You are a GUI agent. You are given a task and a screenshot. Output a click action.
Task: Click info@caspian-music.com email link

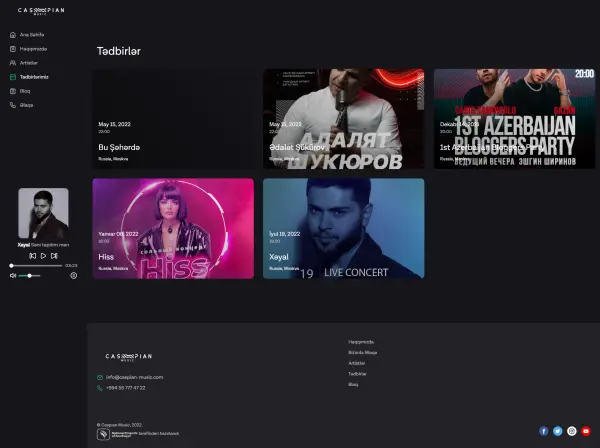click(134, 377)
